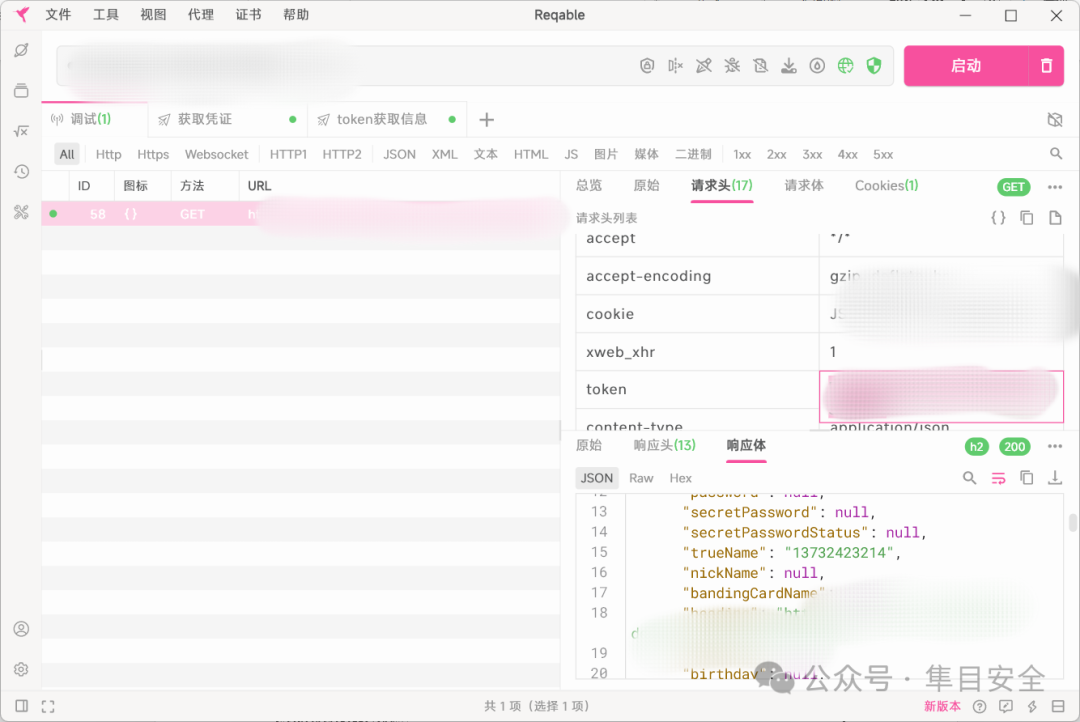The width and height of the screenshot is (1080, 722).
Task: Open the history clock icon in the sidebar
Action: [x=21, y=172]
